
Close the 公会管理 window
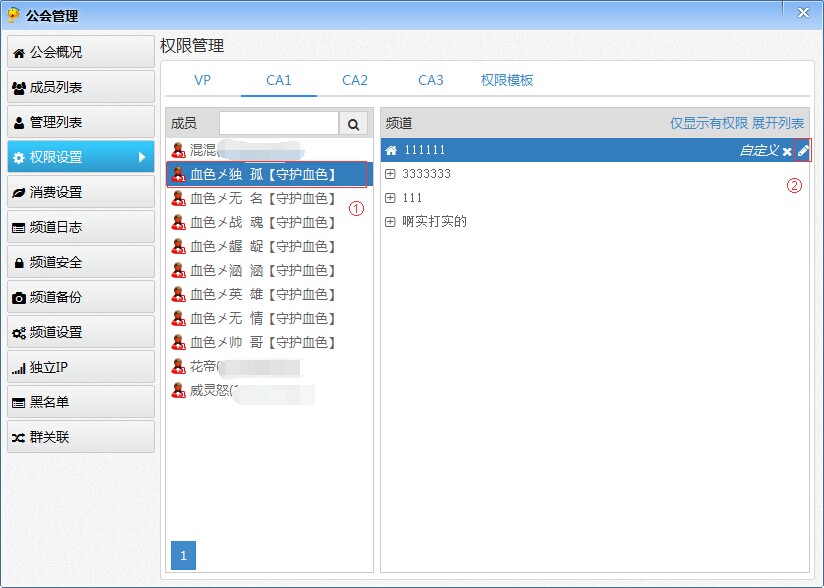[x=803, y=13]
